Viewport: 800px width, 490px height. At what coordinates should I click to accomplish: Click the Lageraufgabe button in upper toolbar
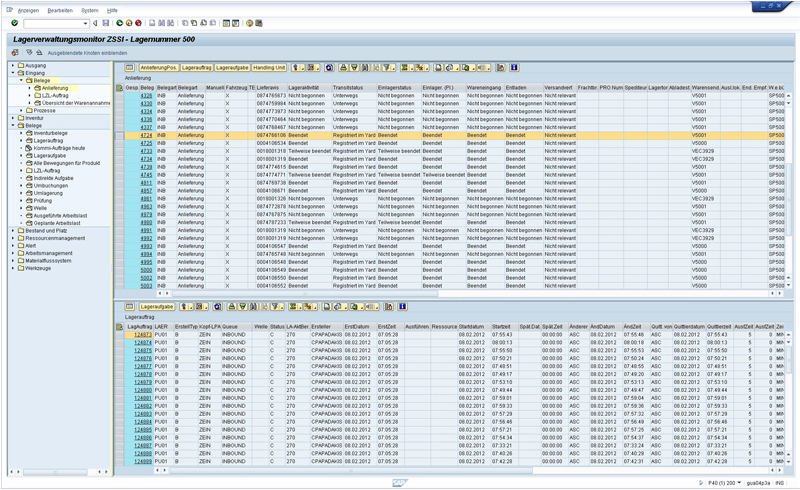point(232,68)
